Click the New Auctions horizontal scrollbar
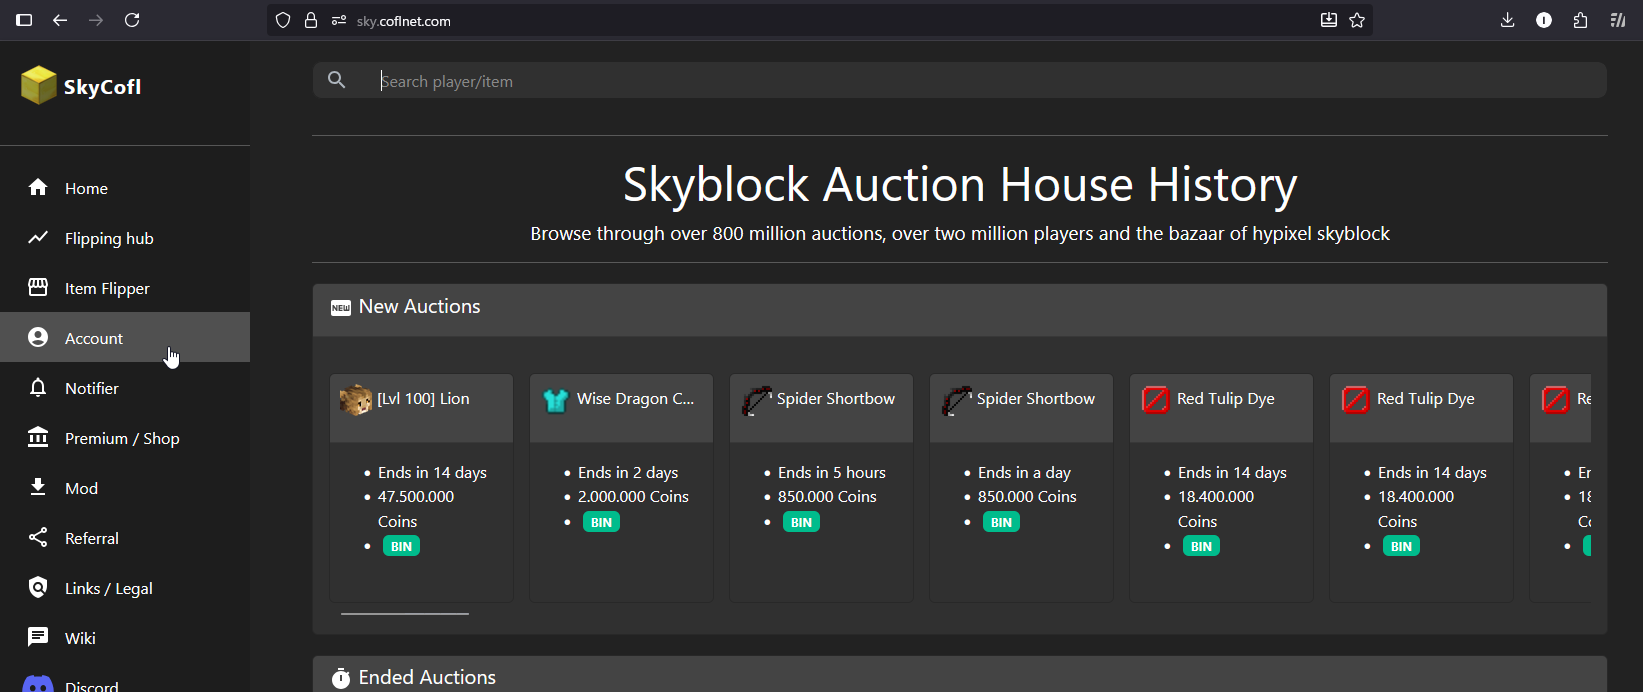This screenshot has width=1643, height=692. [405, 613]
